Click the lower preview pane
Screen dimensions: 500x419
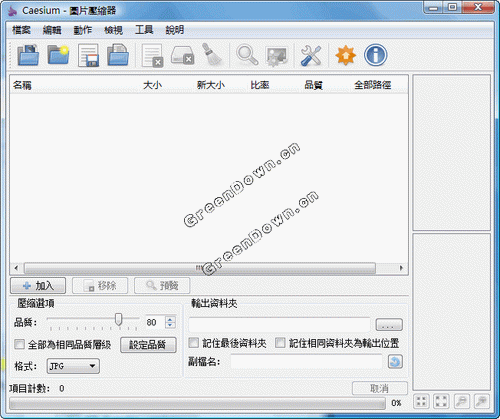(x=451, y=312)
